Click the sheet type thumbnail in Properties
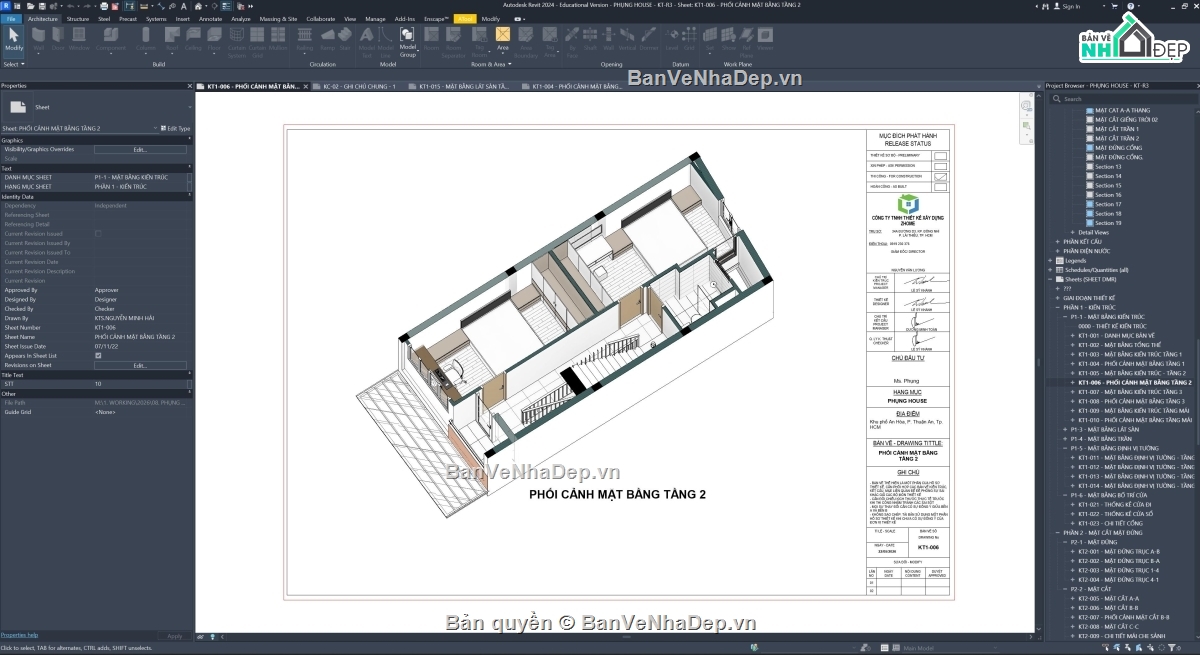1200x655 pixels. (17, 106)
